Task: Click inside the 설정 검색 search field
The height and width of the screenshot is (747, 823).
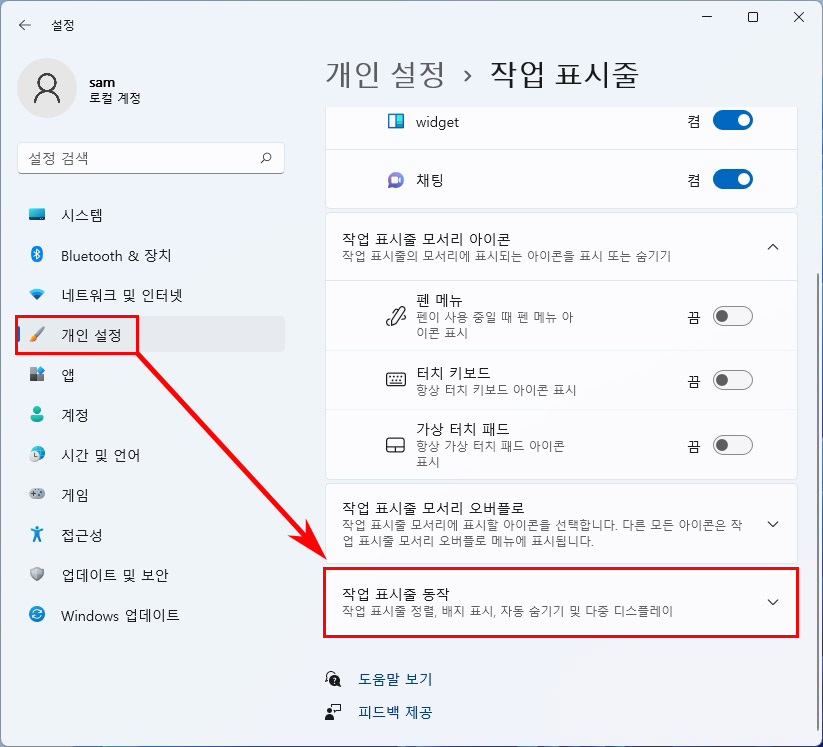Action: click(150, 158)
